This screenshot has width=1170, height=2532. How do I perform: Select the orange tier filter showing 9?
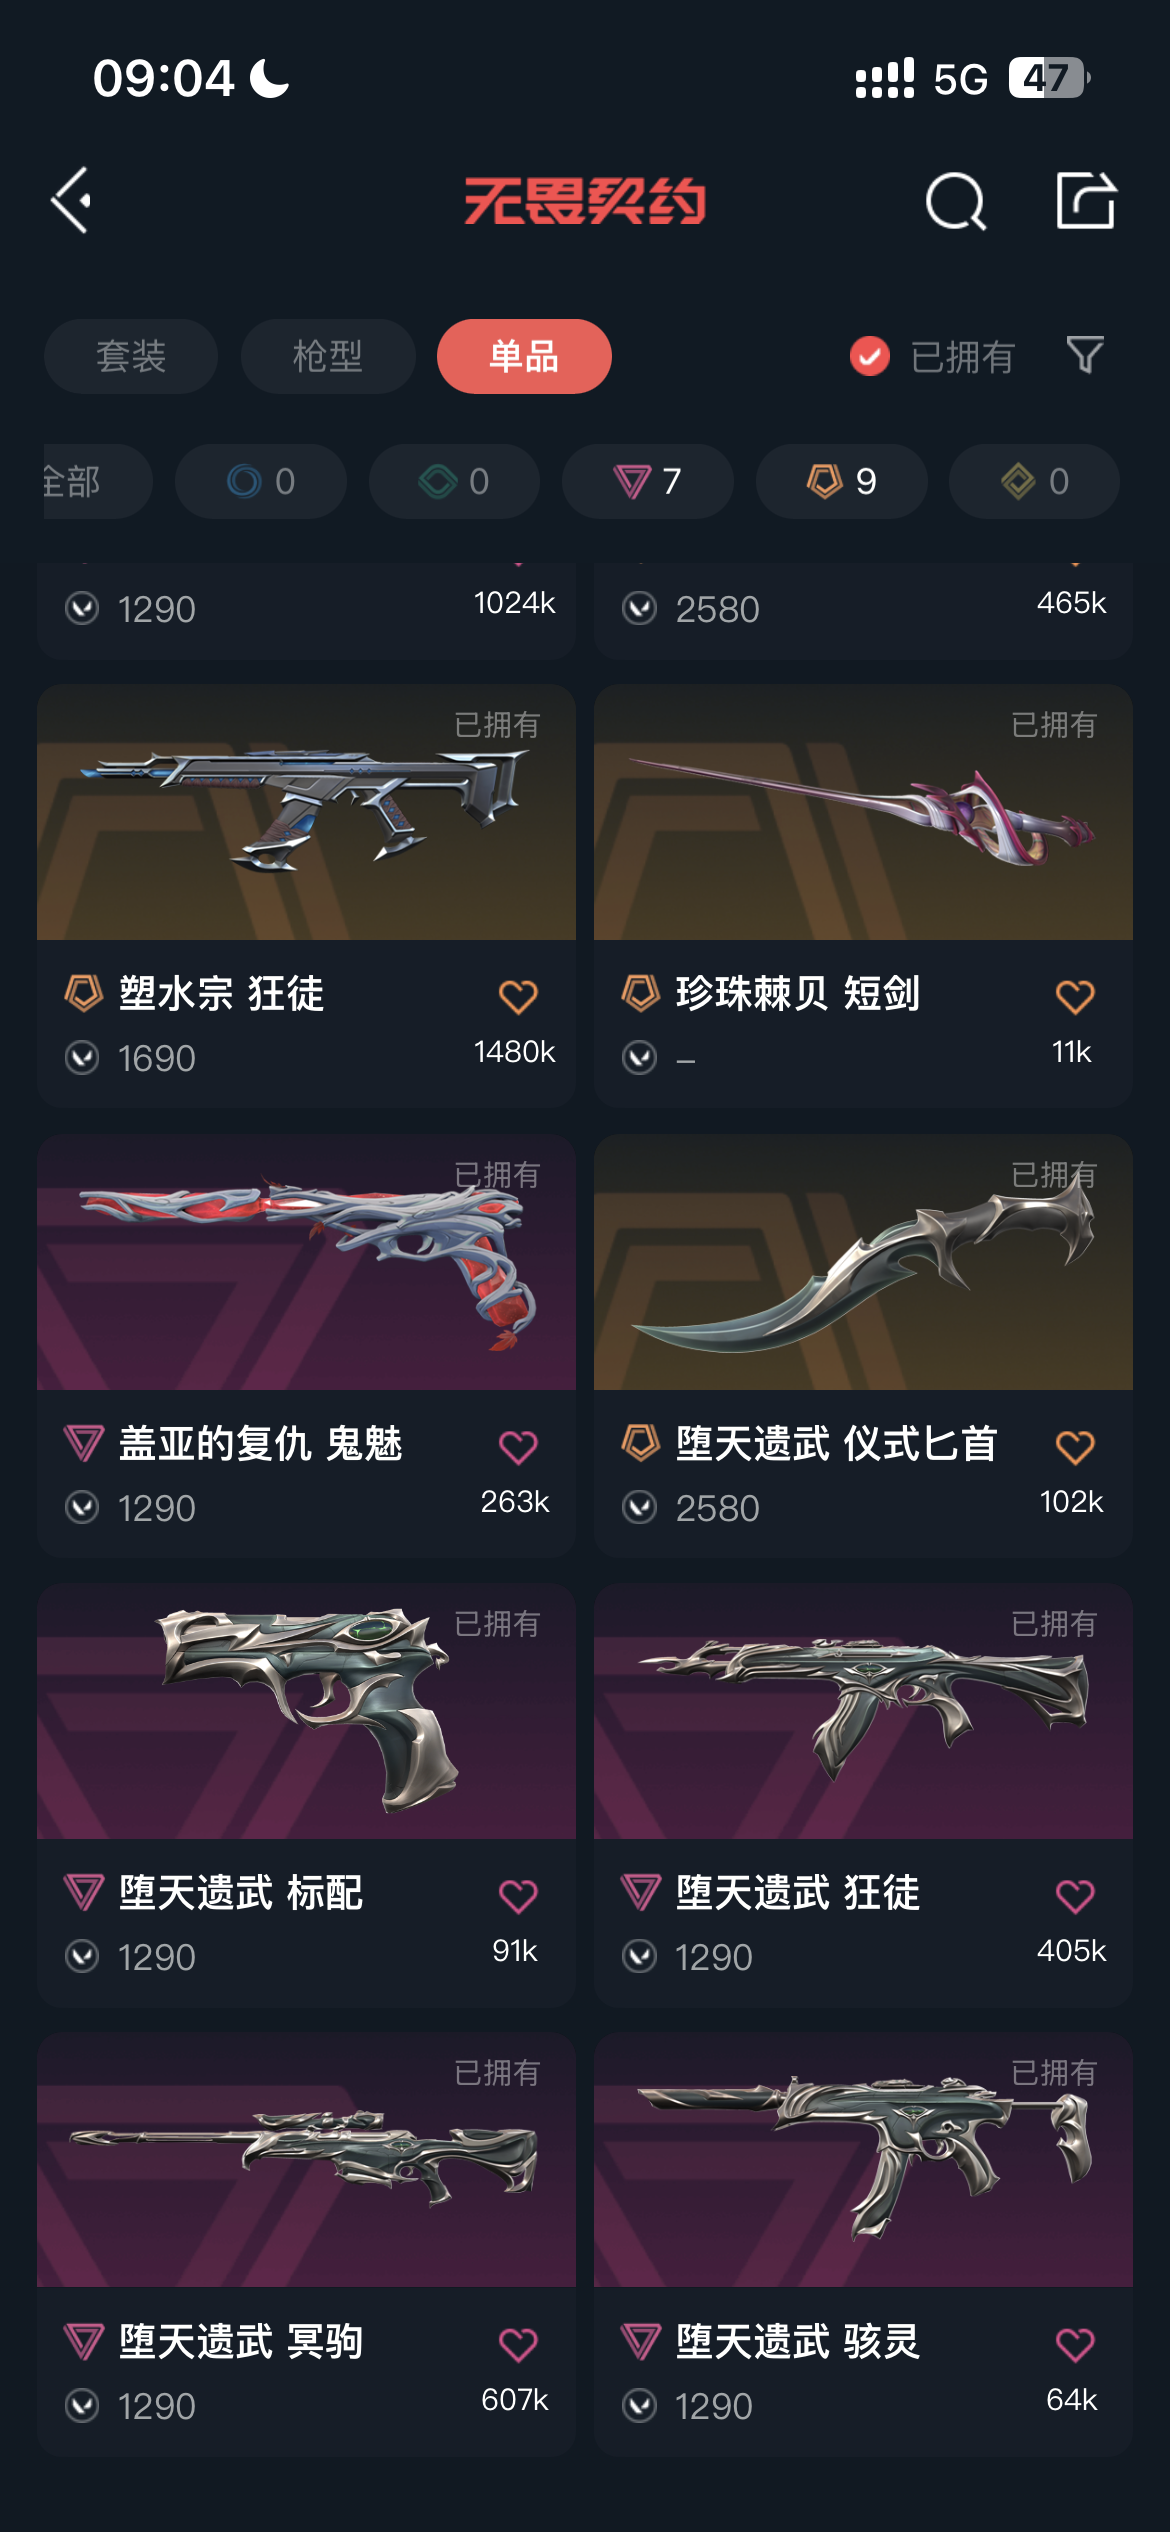[842, 481]
